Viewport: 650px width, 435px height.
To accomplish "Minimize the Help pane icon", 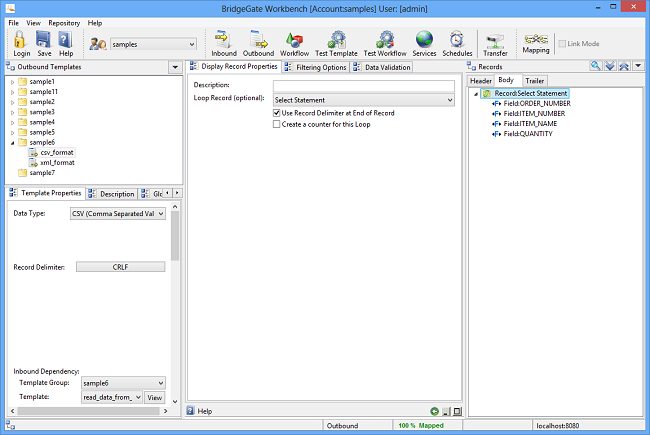I will click(446, 411).
